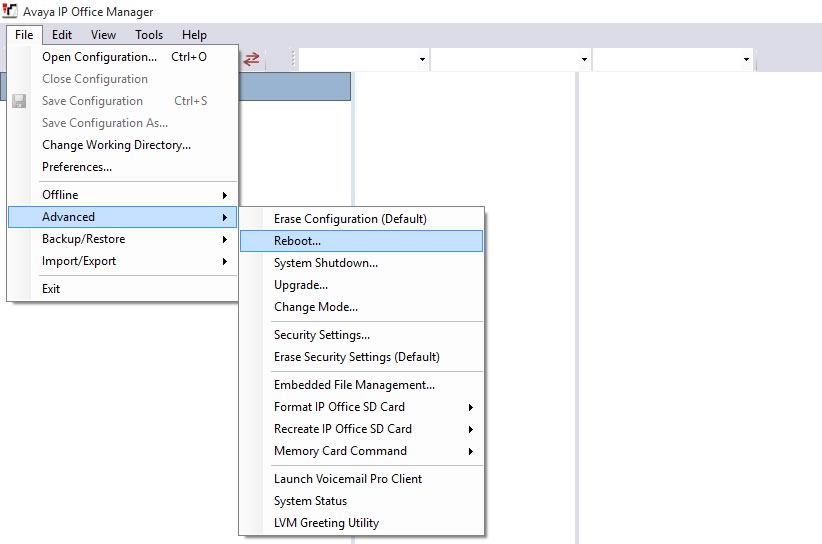Open the third toolbar dropdown
The image size is (822, 544).
point(746,59)
